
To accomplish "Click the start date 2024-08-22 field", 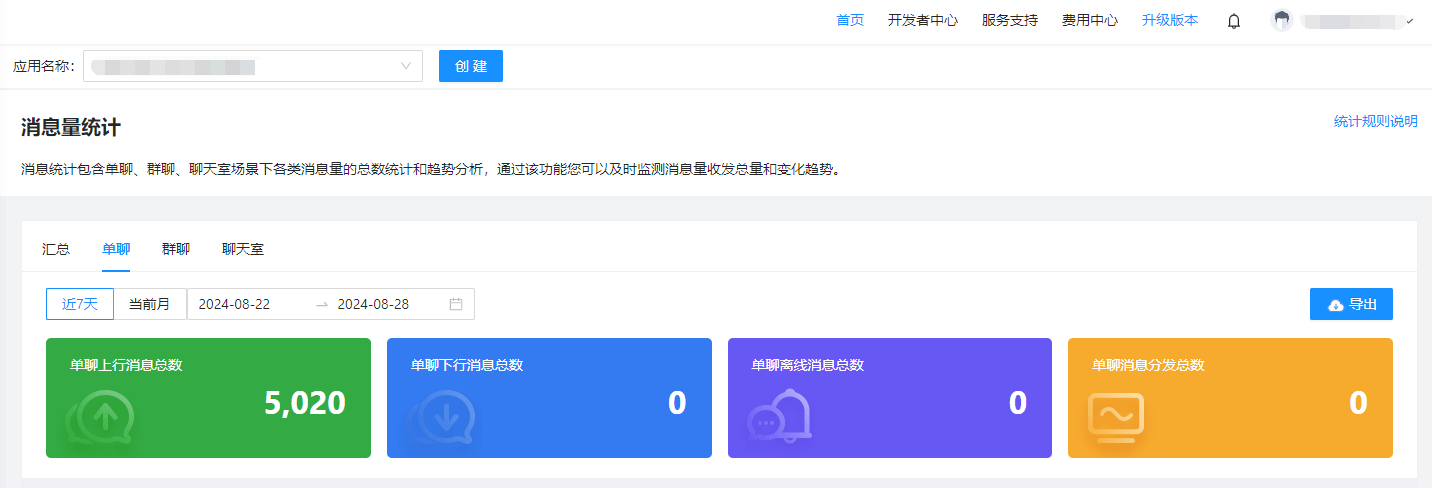I will tap(235, 304).
